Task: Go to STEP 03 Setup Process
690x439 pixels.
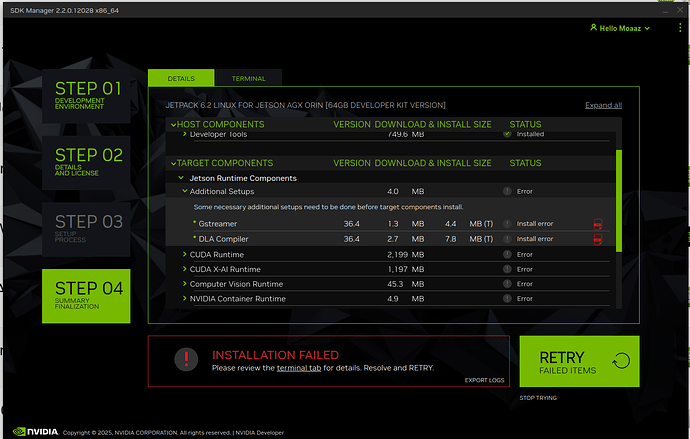Action: click(x=86, y=229)
